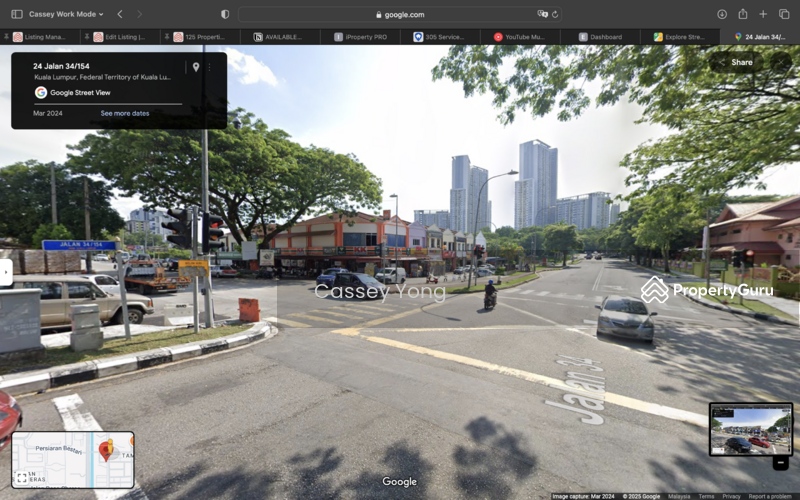800x500 pixels.
Task: Click the Safari back arrow
Action: point(120,14)
